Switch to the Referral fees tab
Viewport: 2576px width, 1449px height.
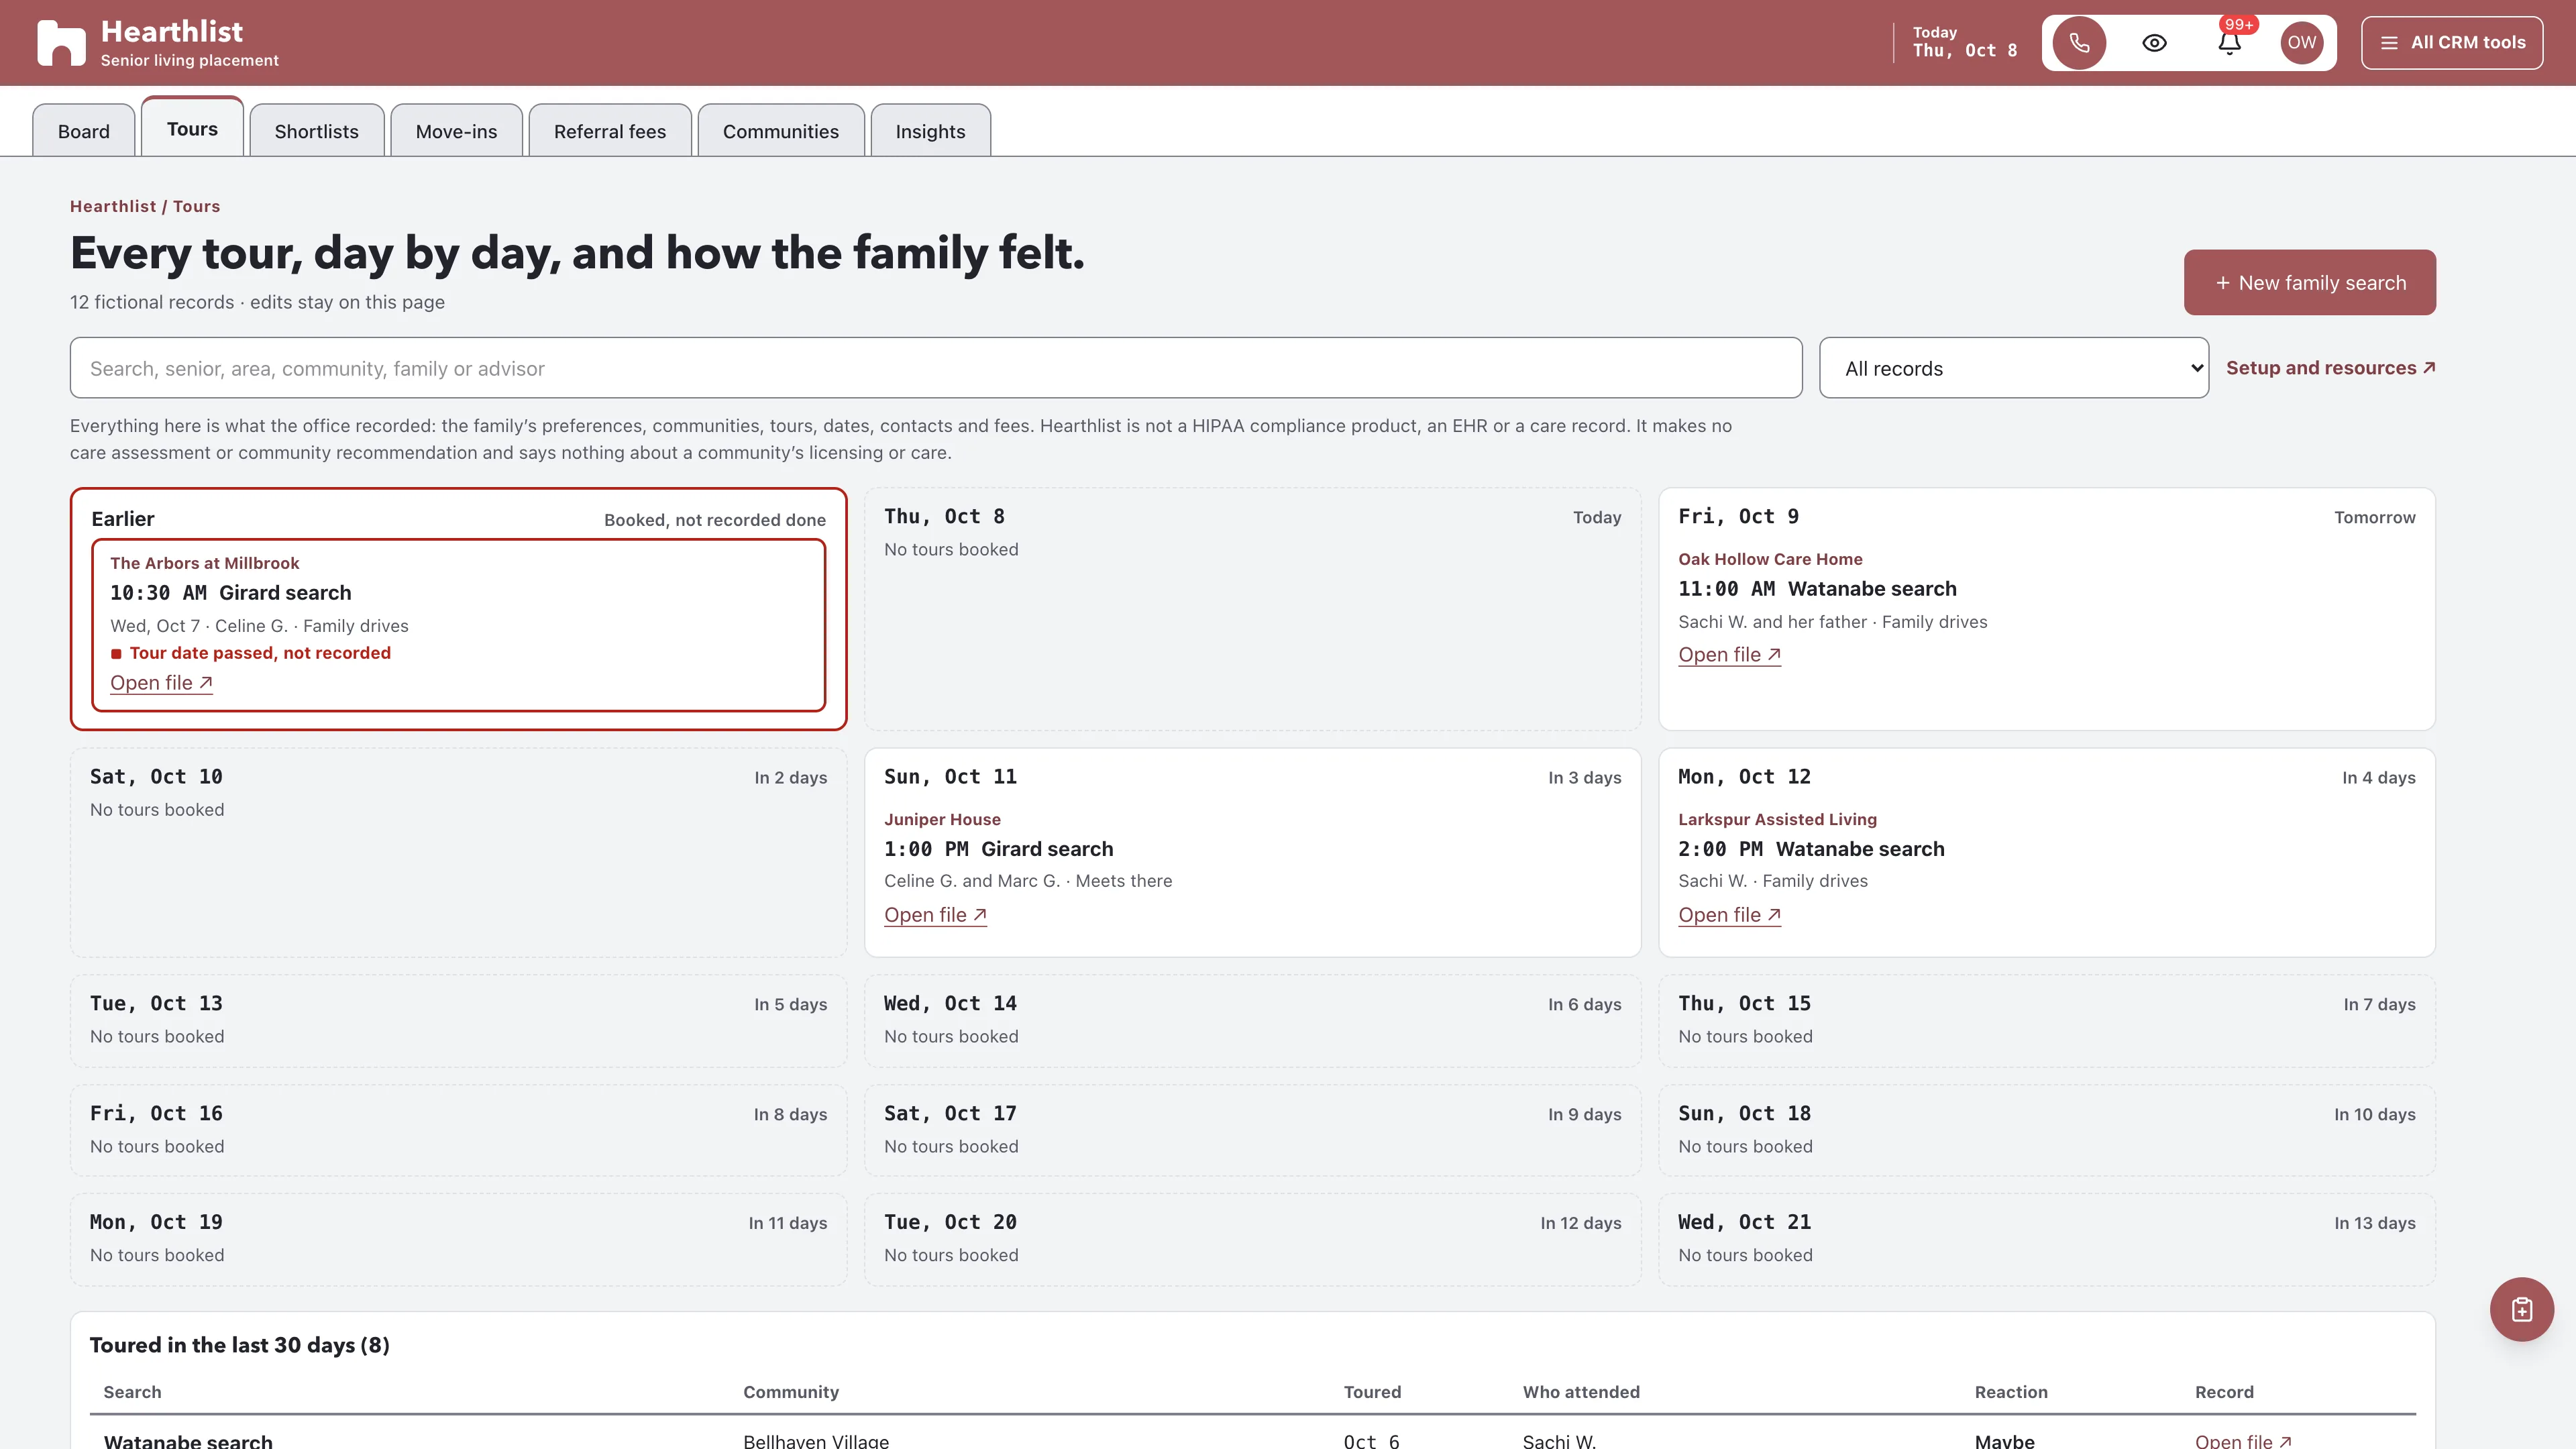tap(609, 131)
